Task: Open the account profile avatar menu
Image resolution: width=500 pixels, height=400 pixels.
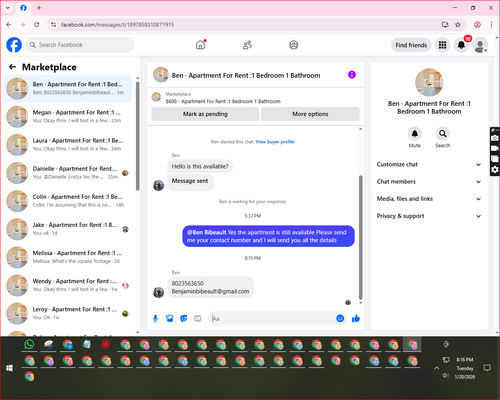Action: click(x=480, y=45)
